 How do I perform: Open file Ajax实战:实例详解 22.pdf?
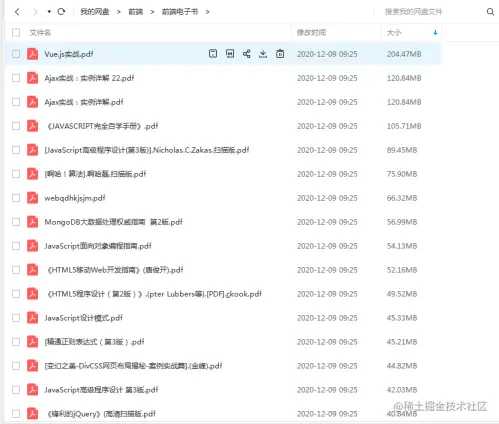pos(89,78)
